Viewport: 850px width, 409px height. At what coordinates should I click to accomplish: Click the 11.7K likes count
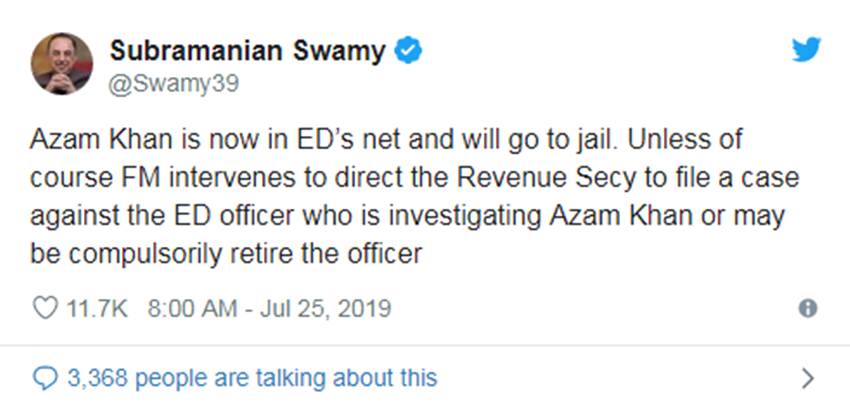coord(96,308)
